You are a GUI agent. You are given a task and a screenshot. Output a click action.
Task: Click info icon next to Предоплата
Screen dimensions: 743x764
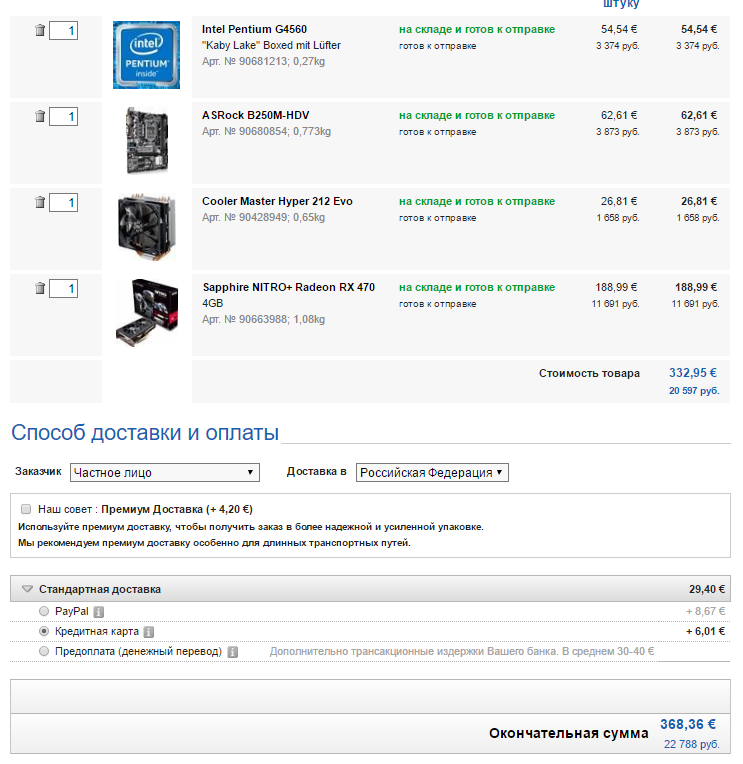tap(232, 652)
